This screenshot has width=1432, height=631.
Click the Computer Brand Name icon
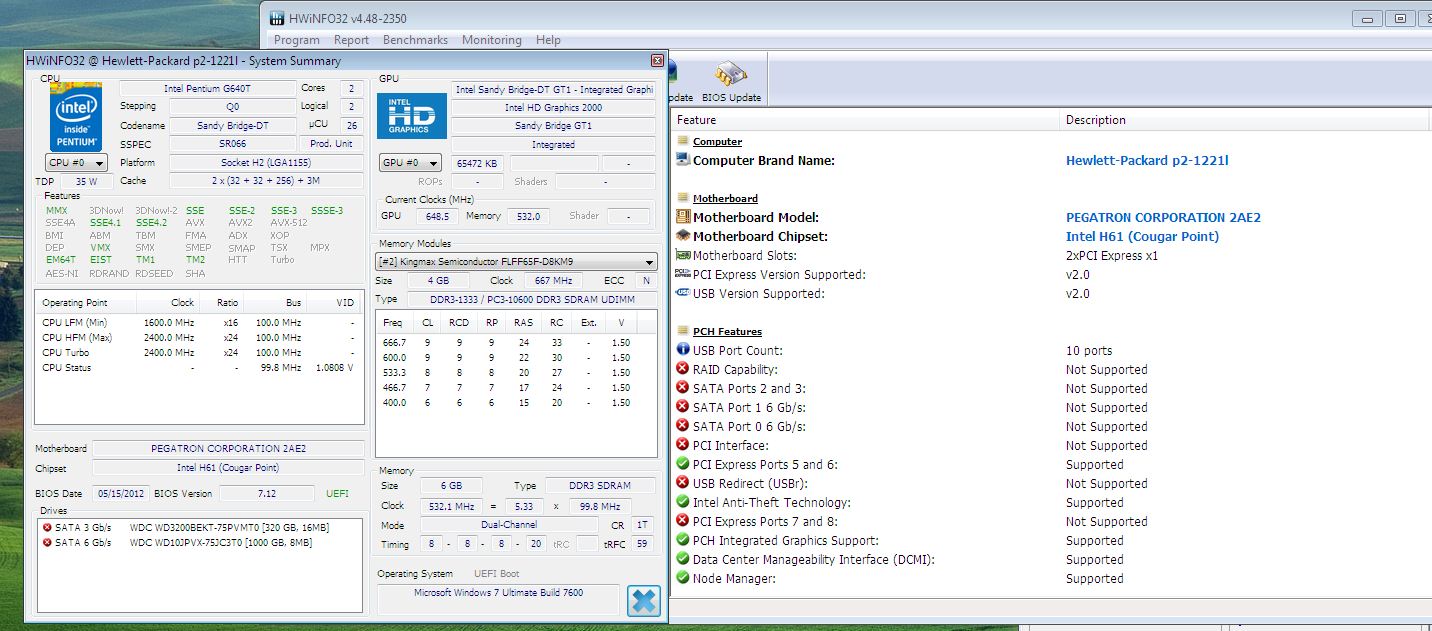point(683,160)
